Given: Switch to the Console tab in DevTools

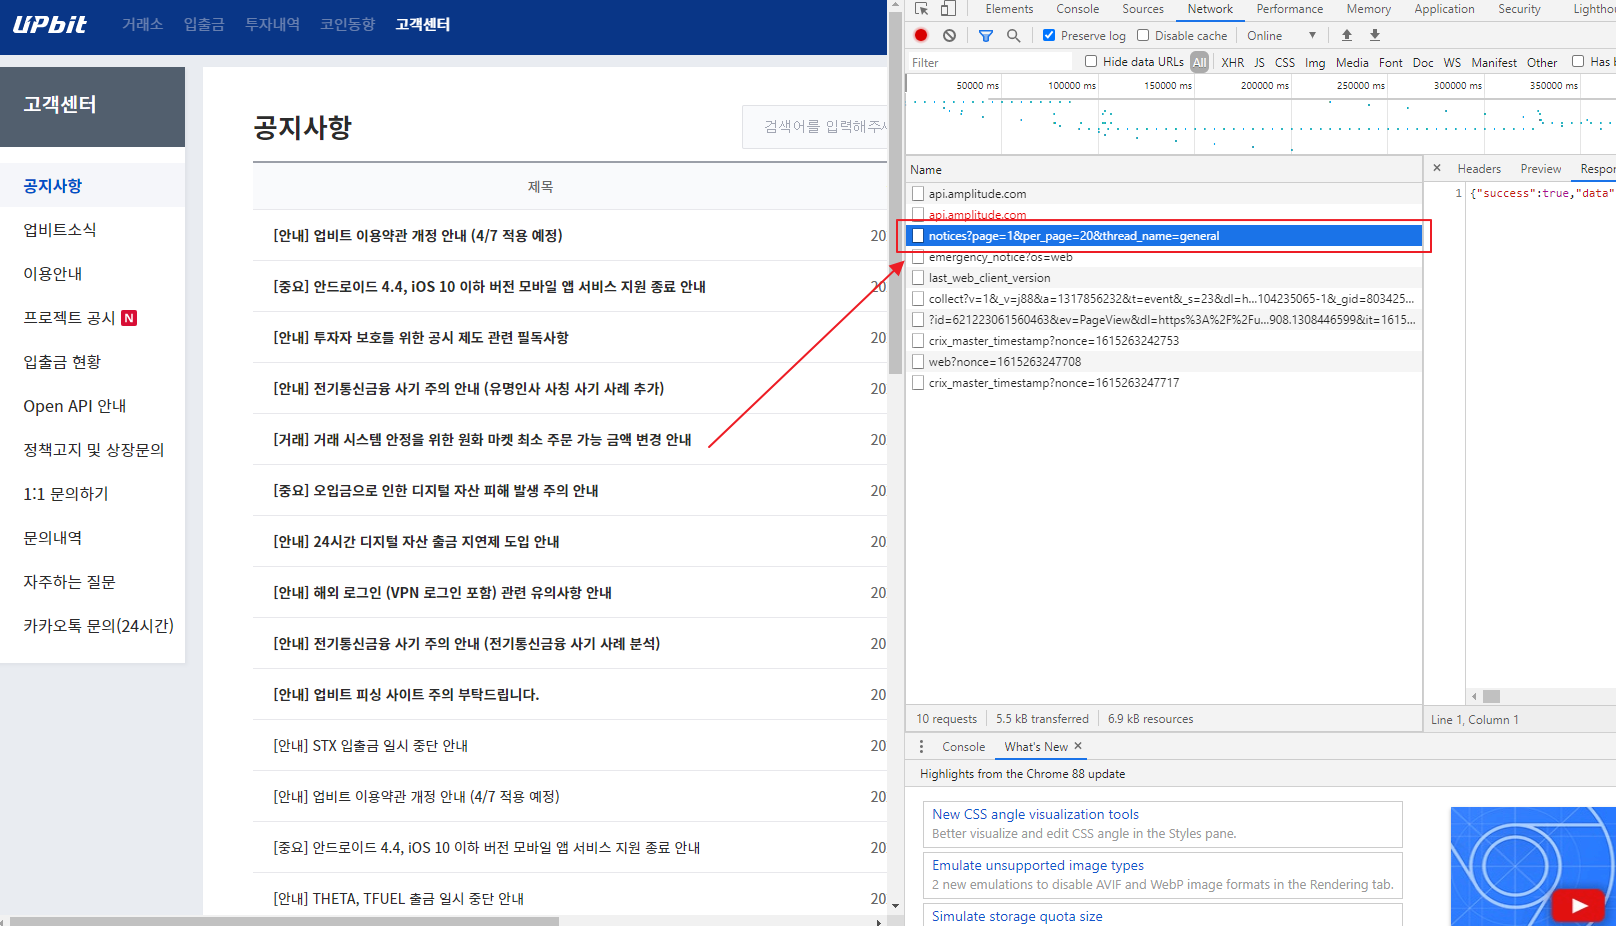Looking at the screenshot, I should click(x=1077, y=9).
